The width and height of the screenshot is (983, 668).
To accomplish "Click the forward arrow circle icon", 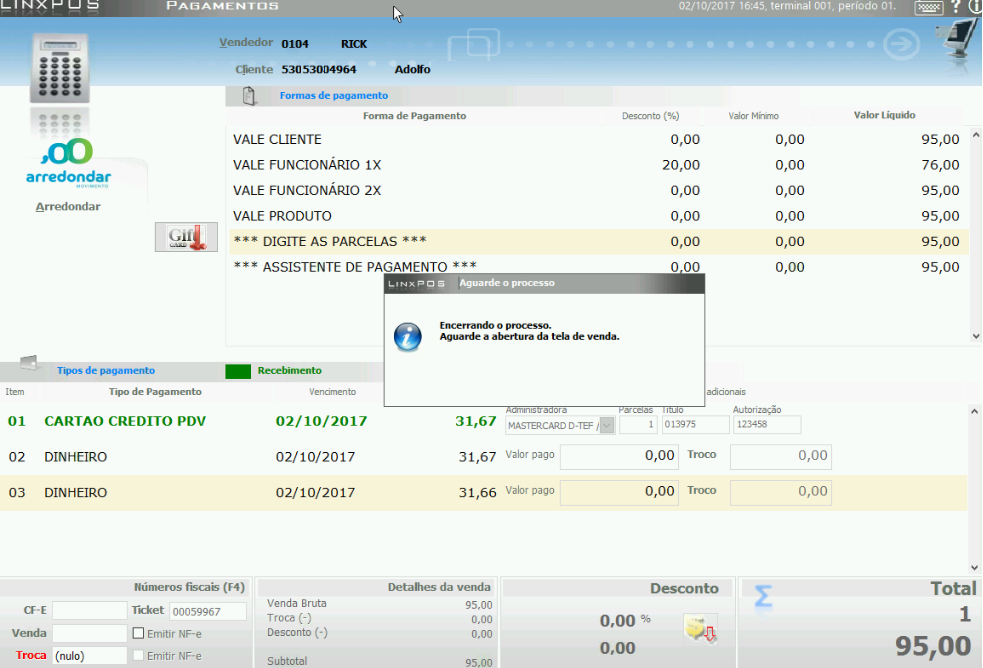I will pos(901,44).
